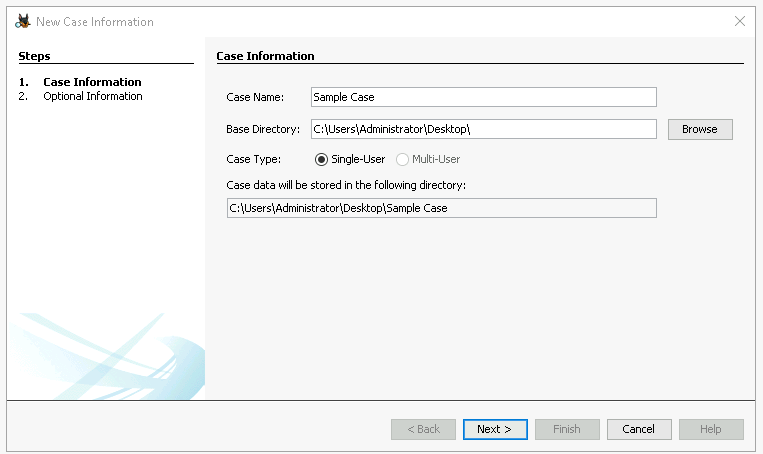Image resolution: width=763 pixels, height=454 pixels.
Task: Click the Autopsy dog icon in title bar
Action: point(22,21)
